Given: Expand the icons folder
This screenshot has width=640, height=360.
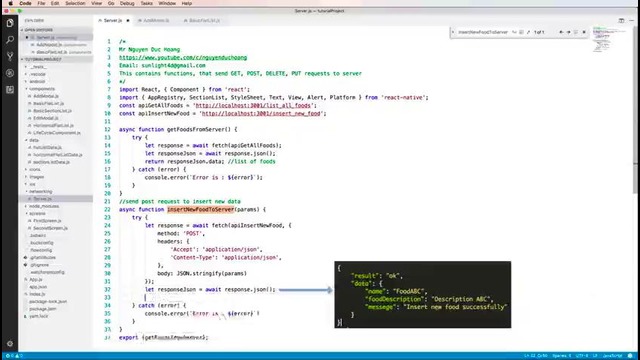Looking at the screenshot, I should pyautogui.click(x=34, y=169).
